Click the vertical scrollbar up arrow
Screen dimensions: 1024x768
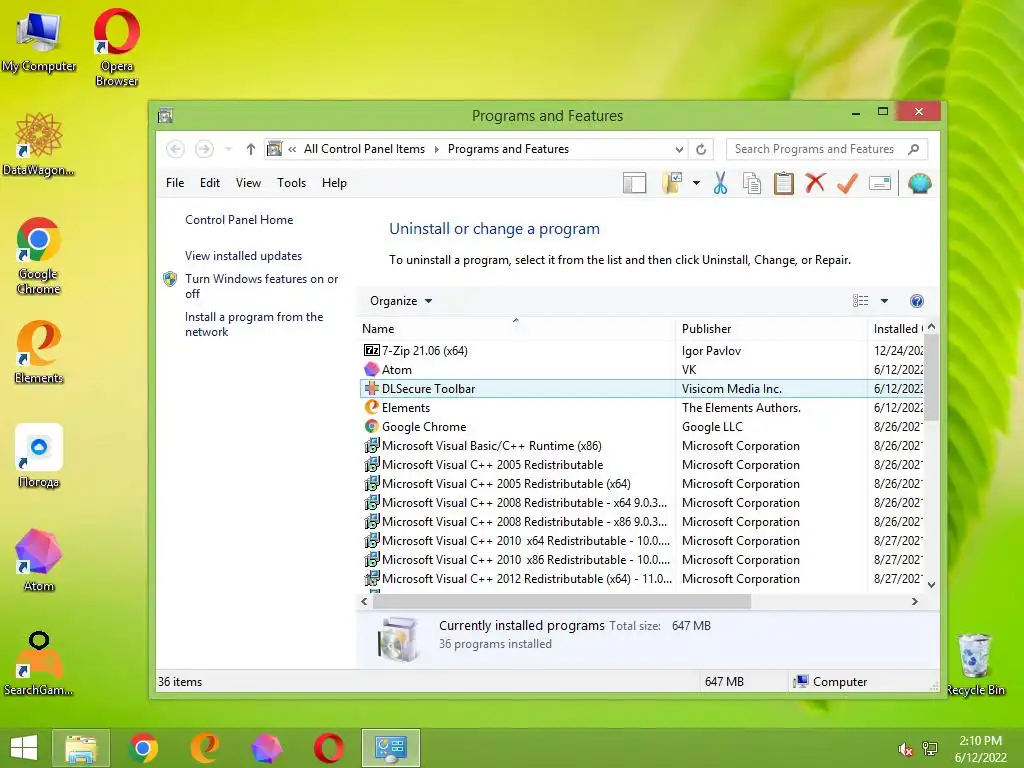pyautogui.click(x=932, y=327)
